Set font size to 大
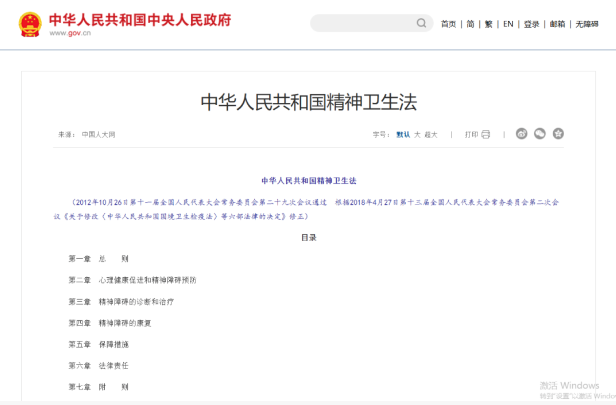Viewport: 616px width, 405px height. tap(417, 135)
